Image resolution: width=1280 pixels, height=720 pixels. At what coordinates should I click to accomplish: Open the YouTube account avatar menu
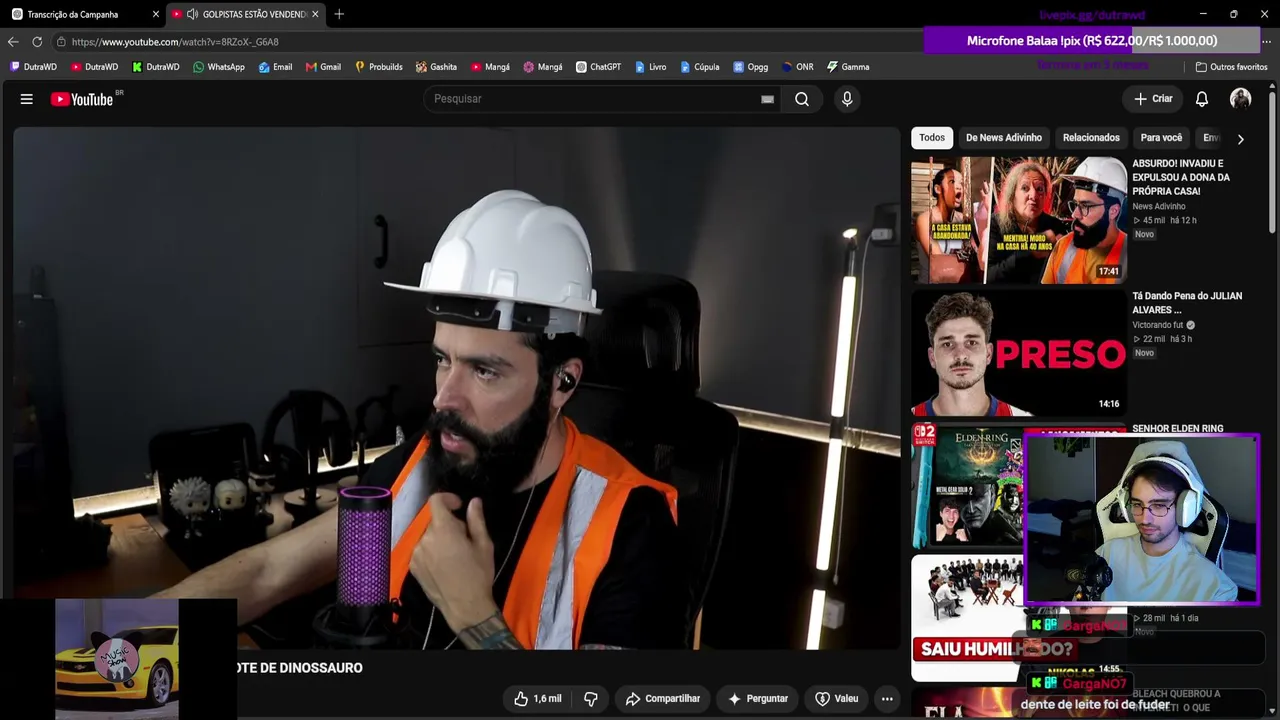(x=1240, y=99)
